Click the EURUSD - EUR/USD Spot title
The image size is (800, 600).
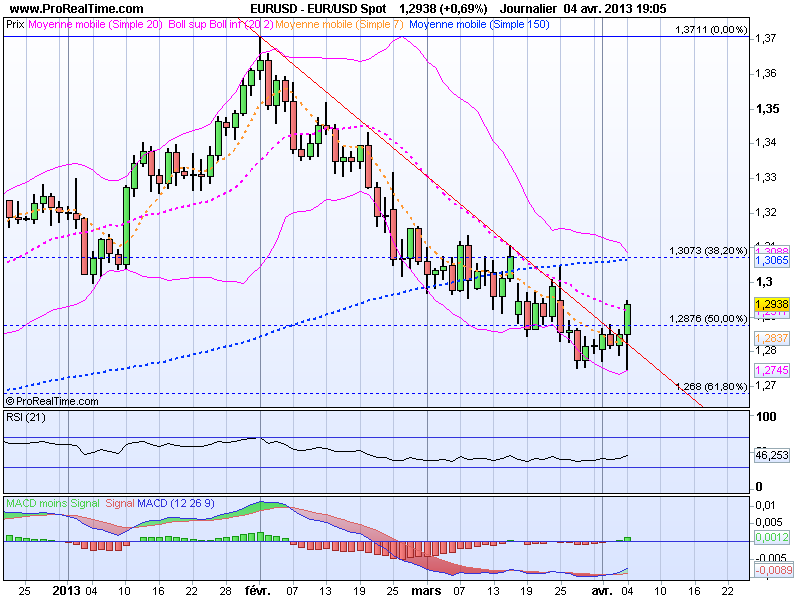pos(318,9)
